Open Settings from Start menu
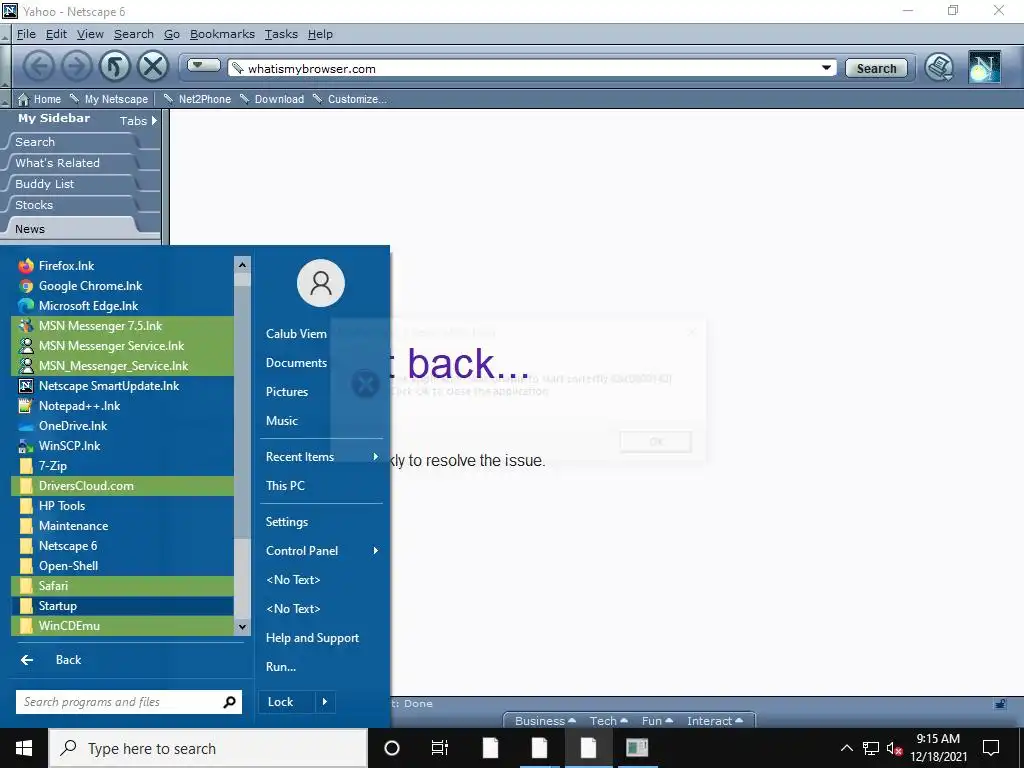The height and width of the screenshot is (768, 1024). click(287, 522)
